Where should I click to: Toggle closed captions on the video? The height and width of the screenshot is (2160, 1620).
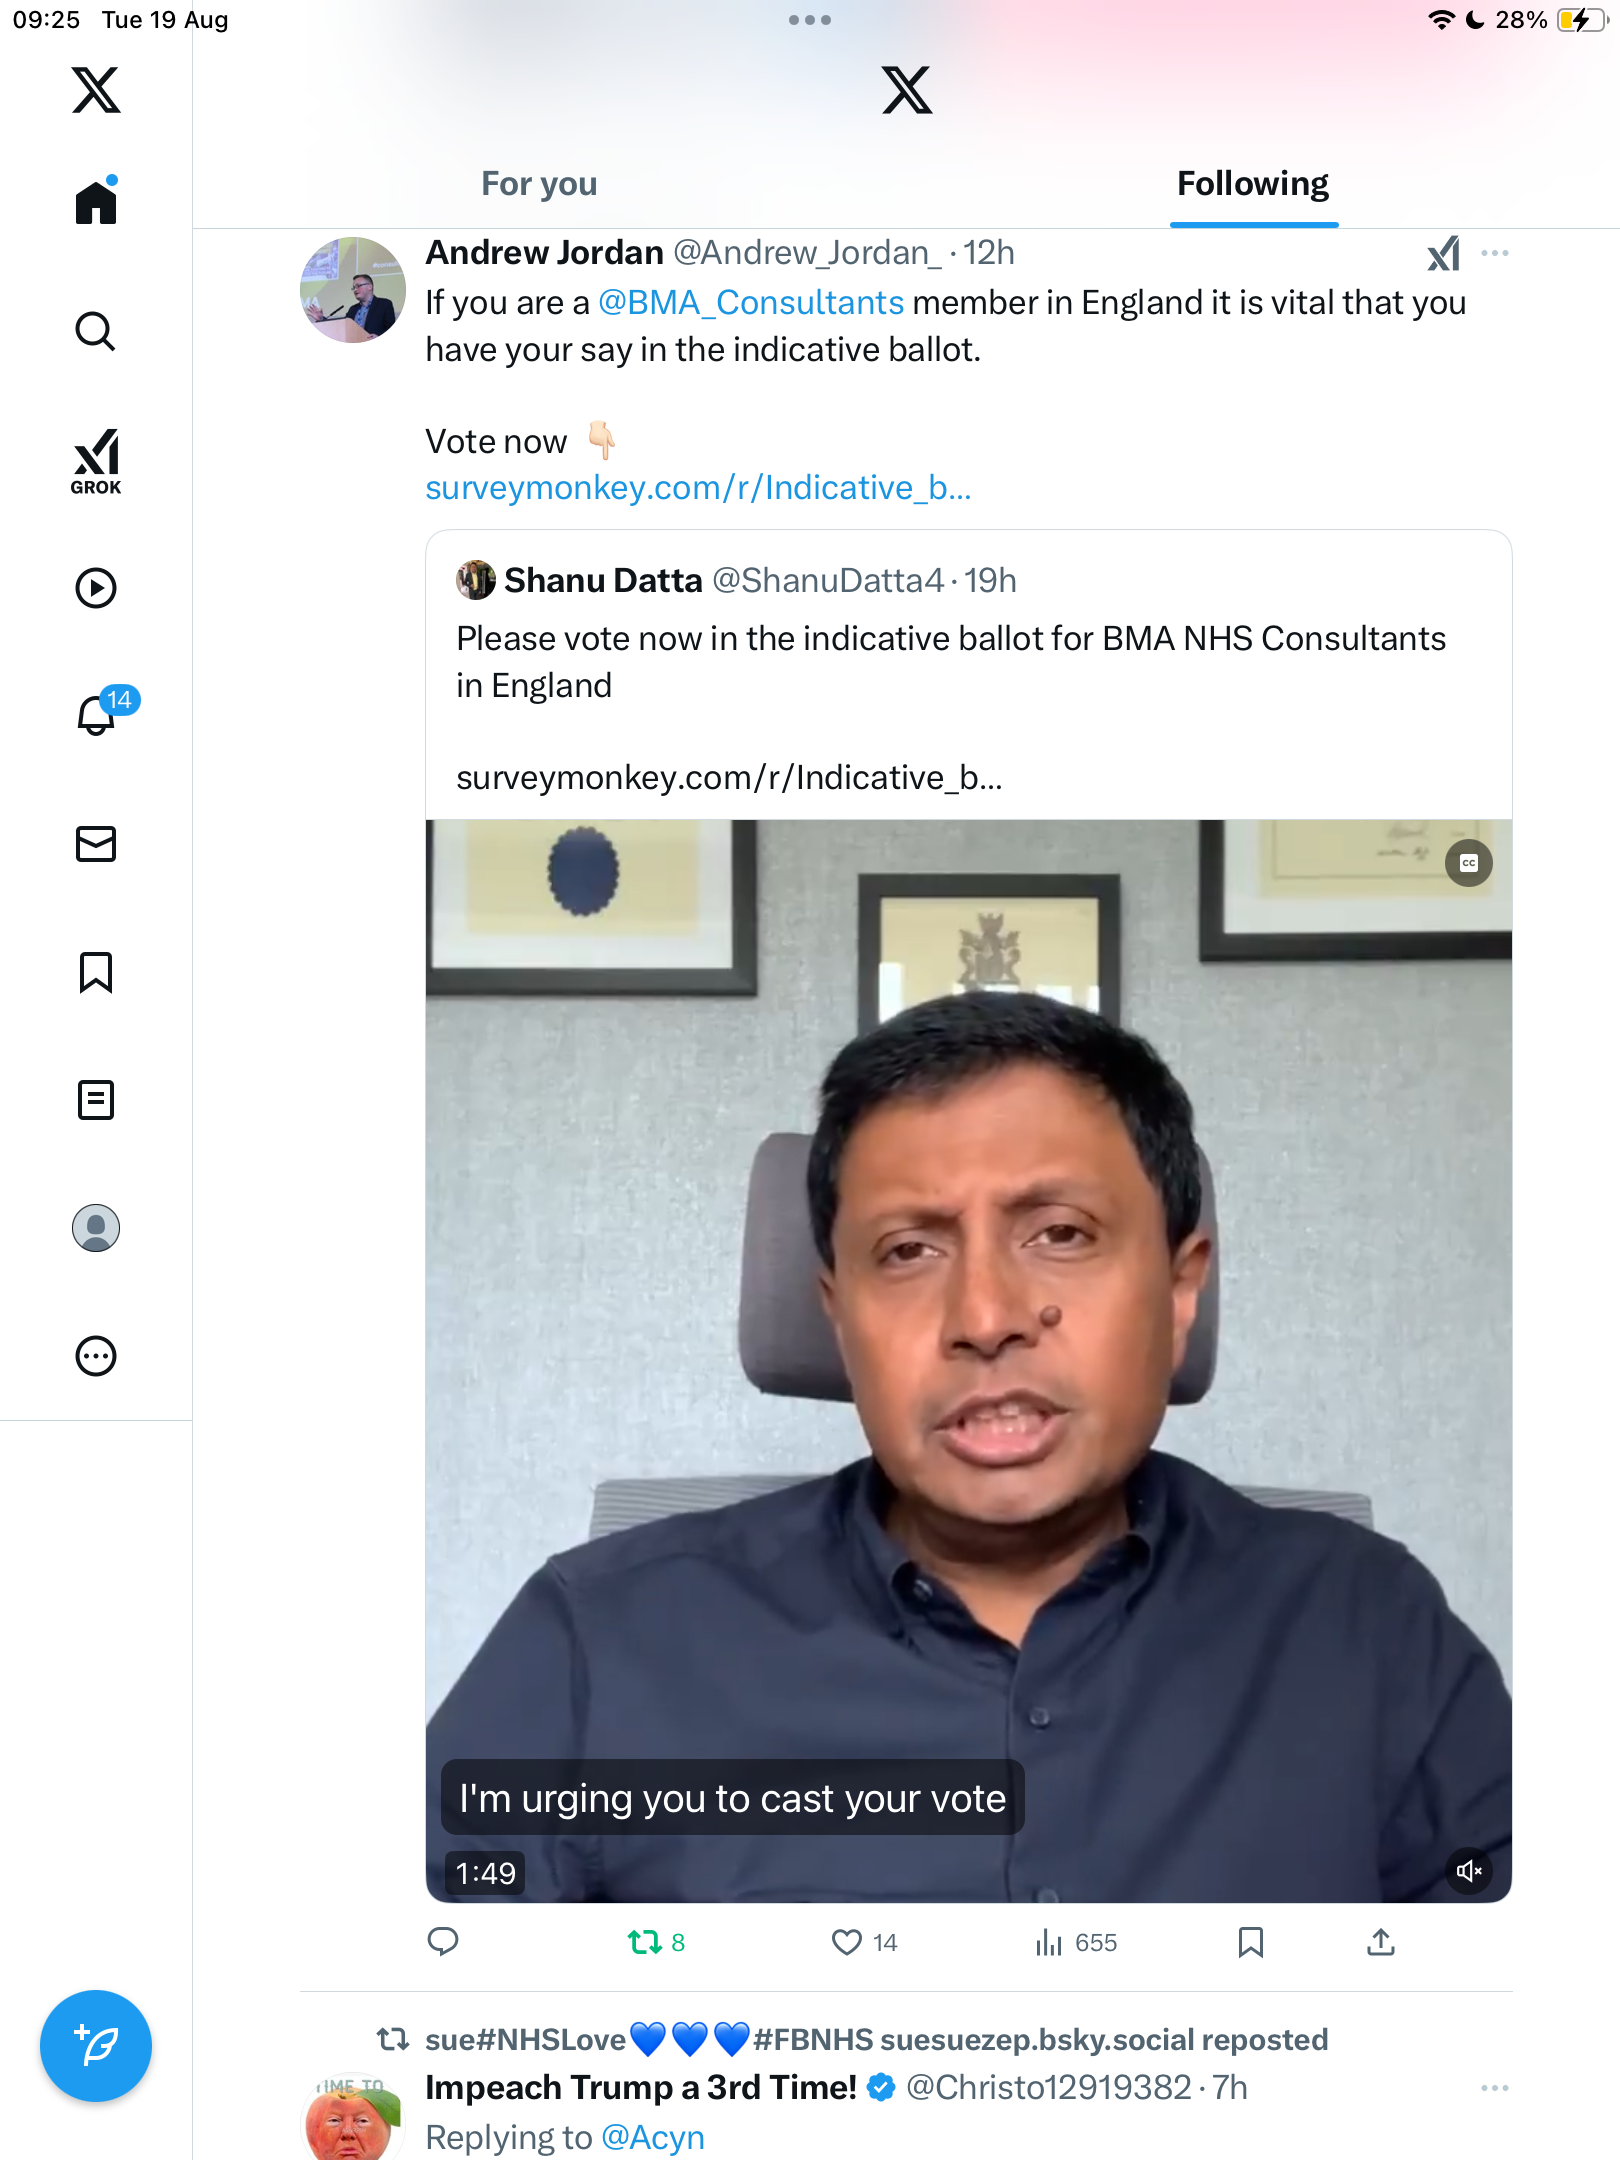pos(1468,863)
